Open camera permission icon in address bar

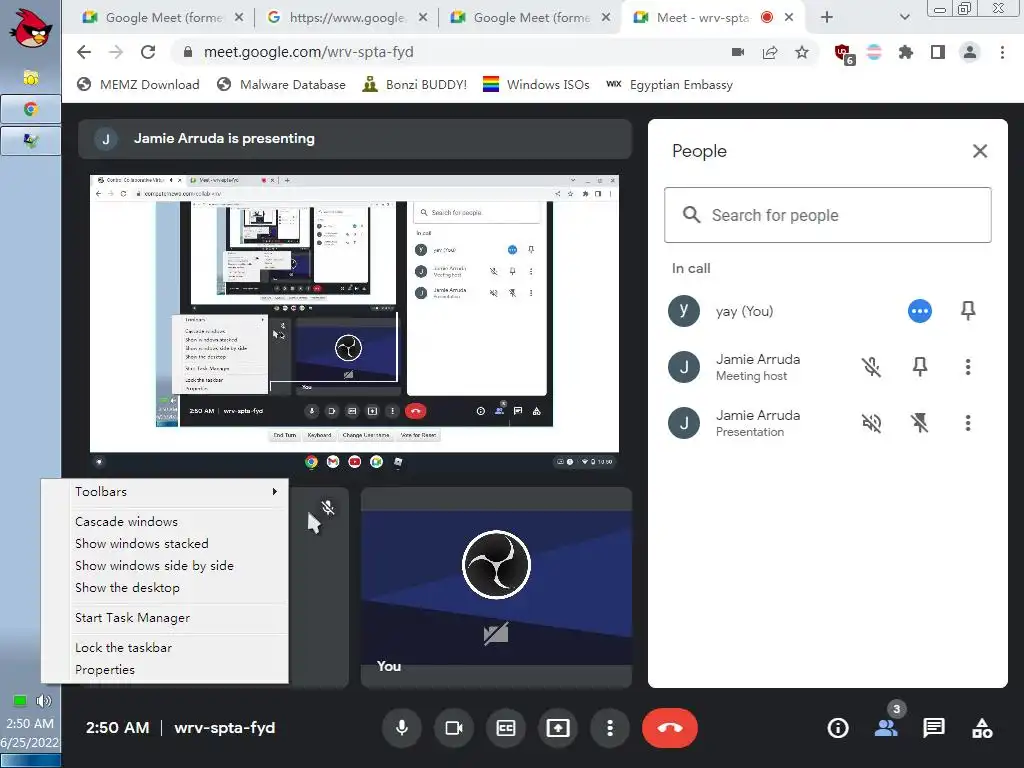click(x=738, y=52)
